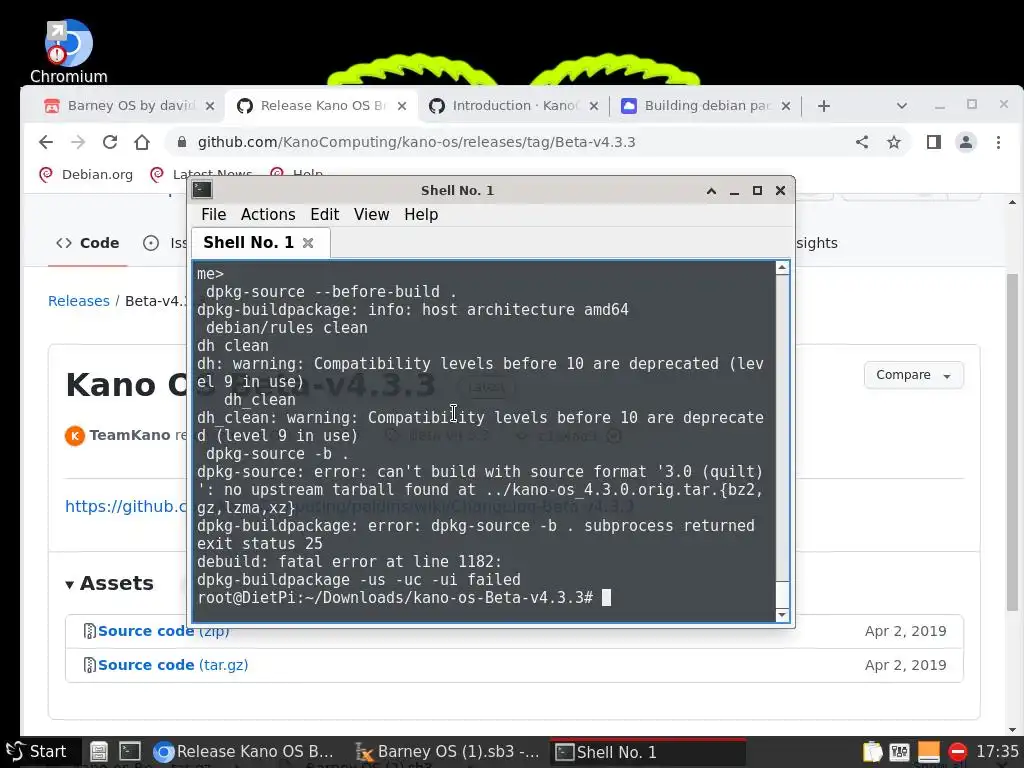Roll up the Shell window with up arrow
Screen dimensions: 1024x768
click(711, 191)
